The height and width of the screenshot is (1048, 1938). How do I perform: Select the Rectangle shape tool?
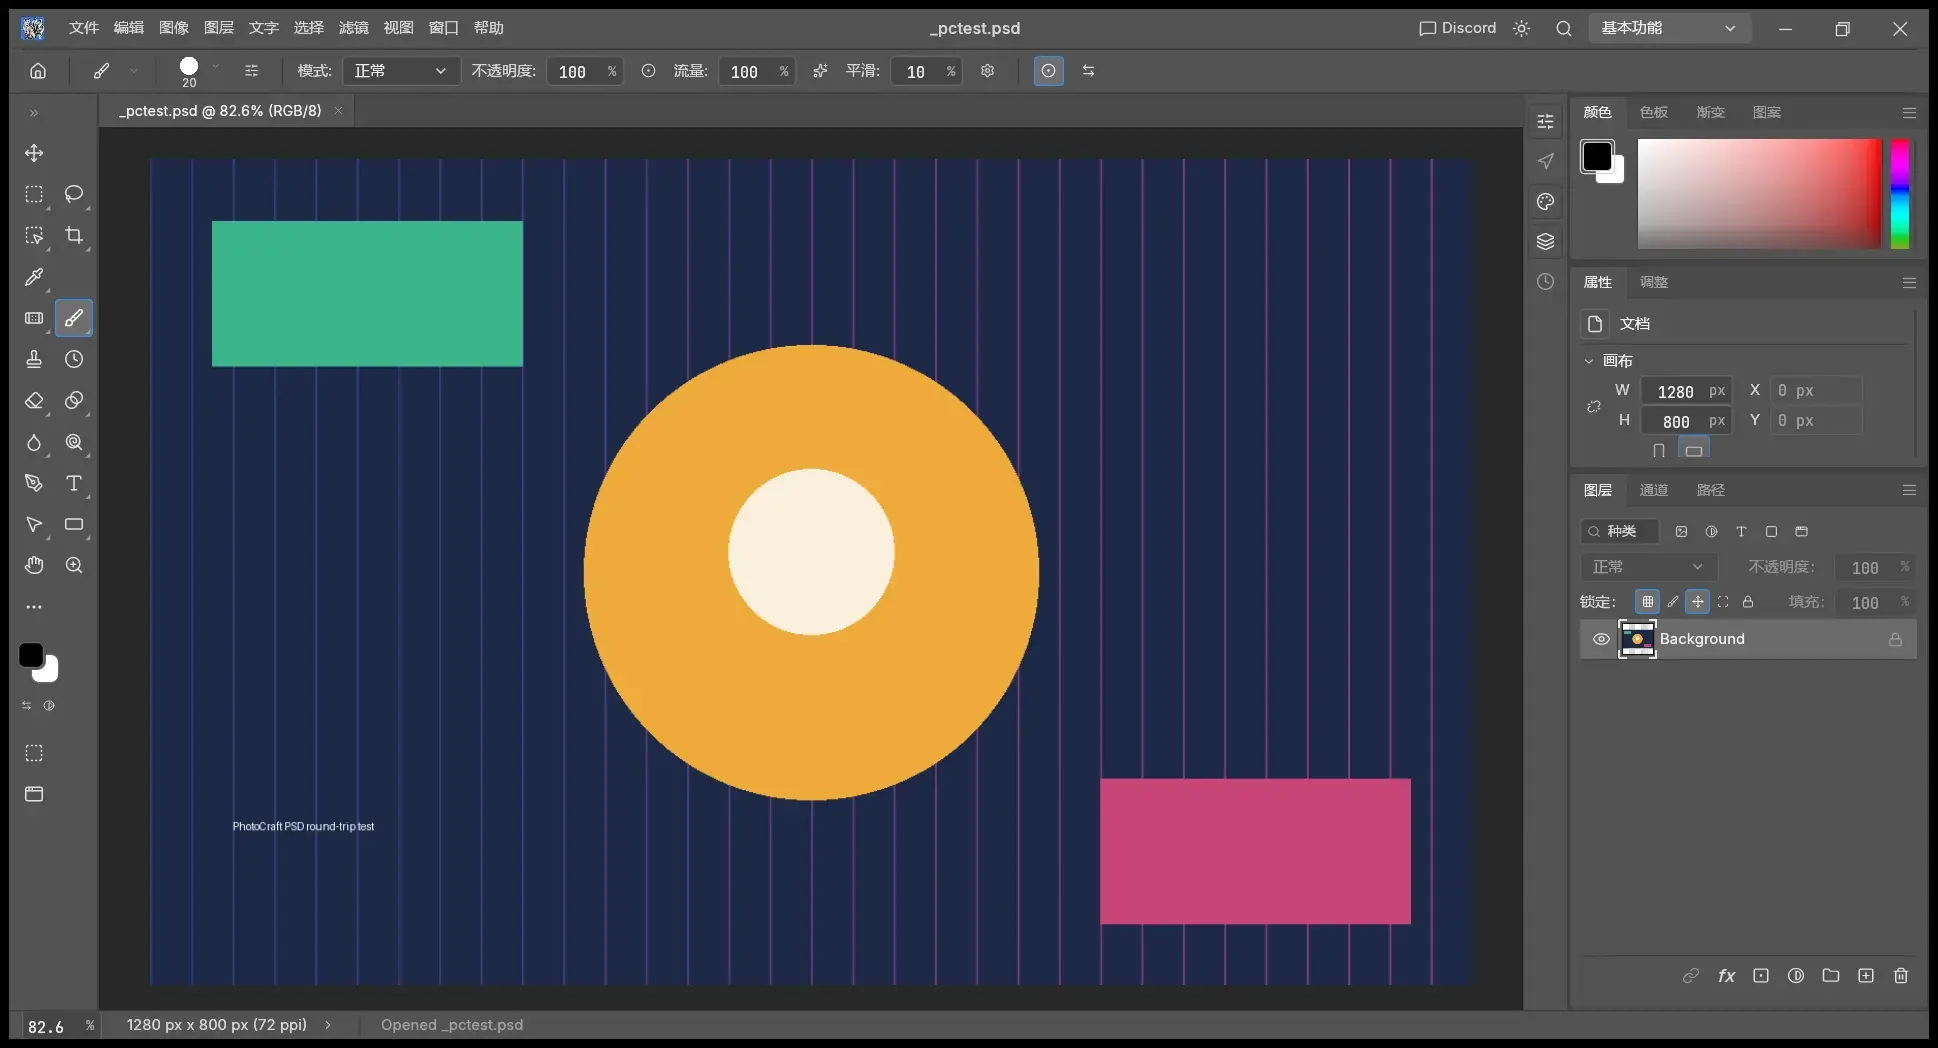point(74,524)
